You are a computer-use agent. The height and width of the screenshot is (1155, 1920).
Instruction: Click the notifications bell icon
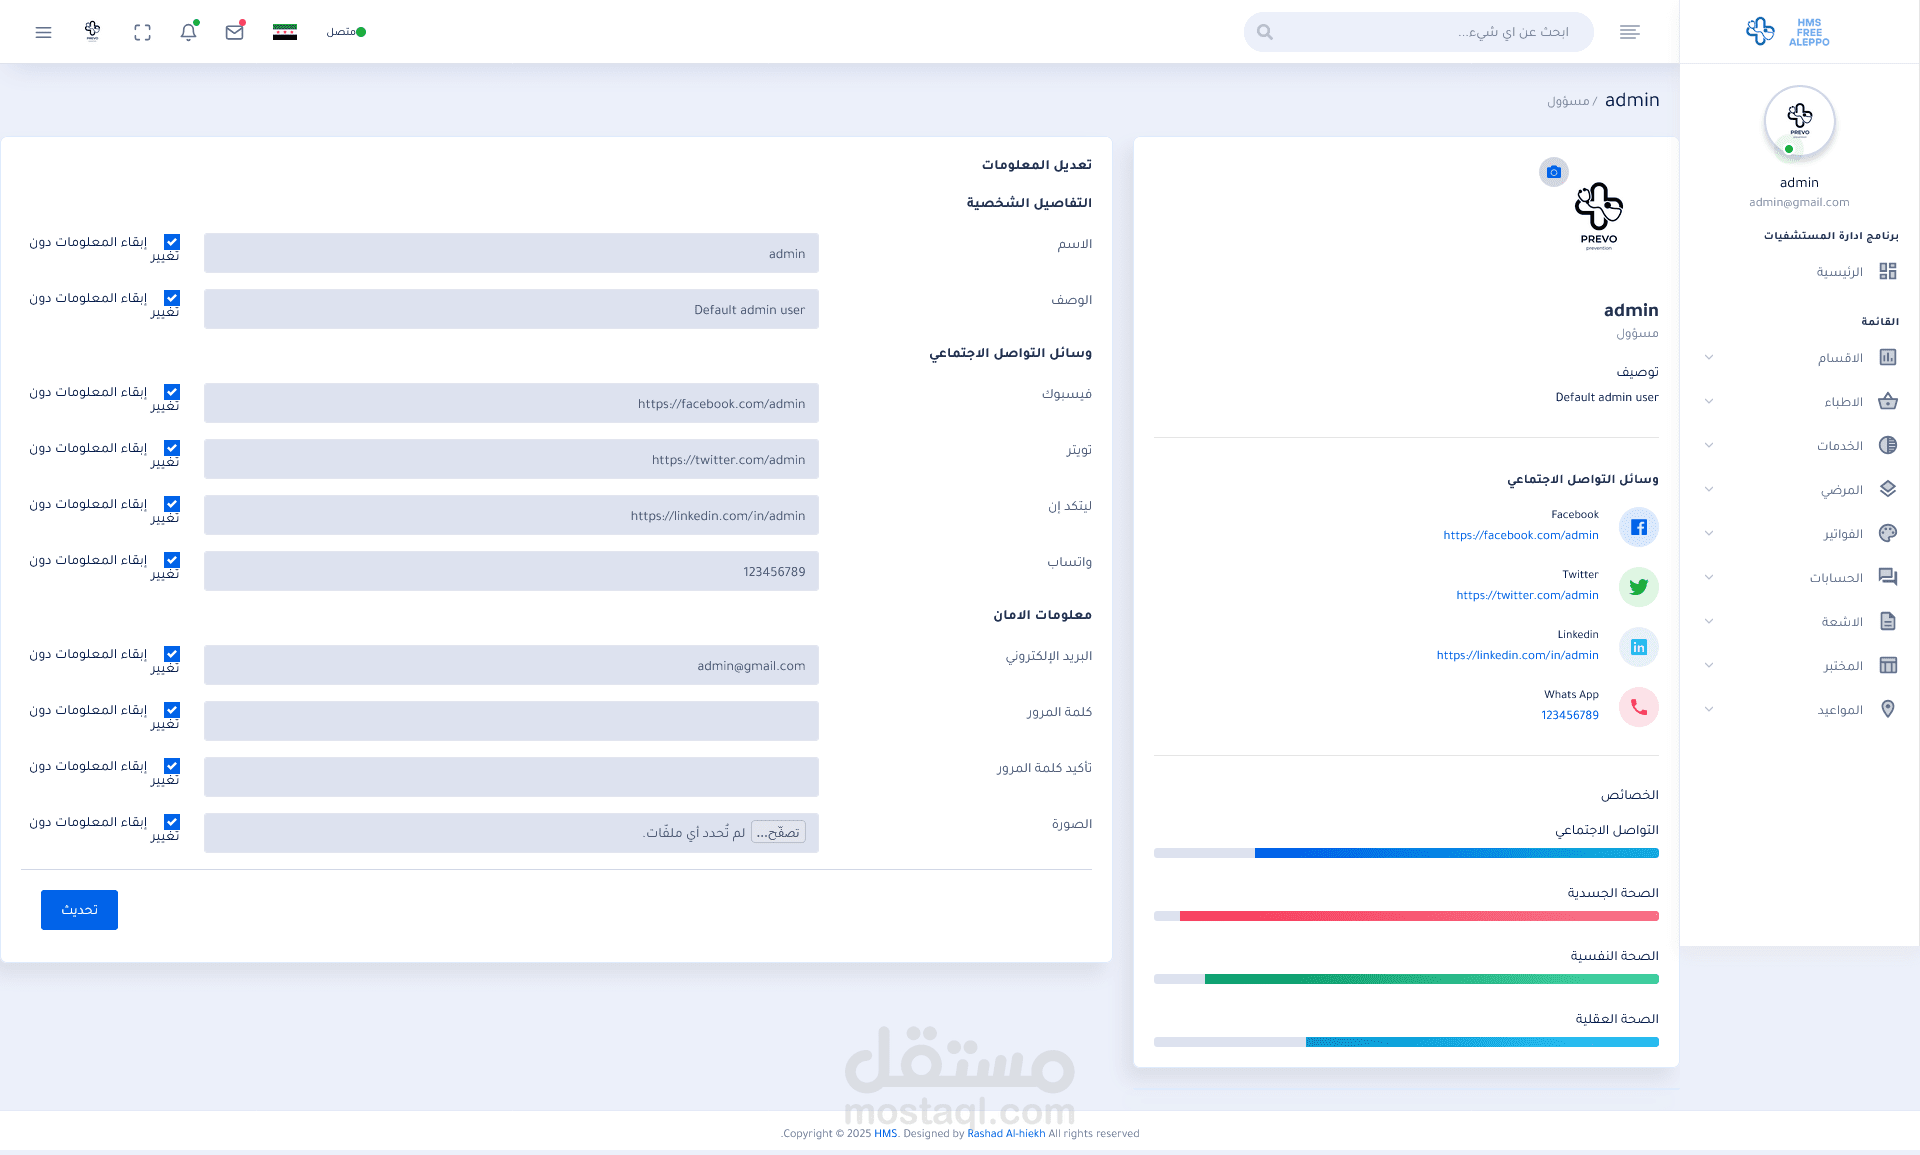click(188, 32)
